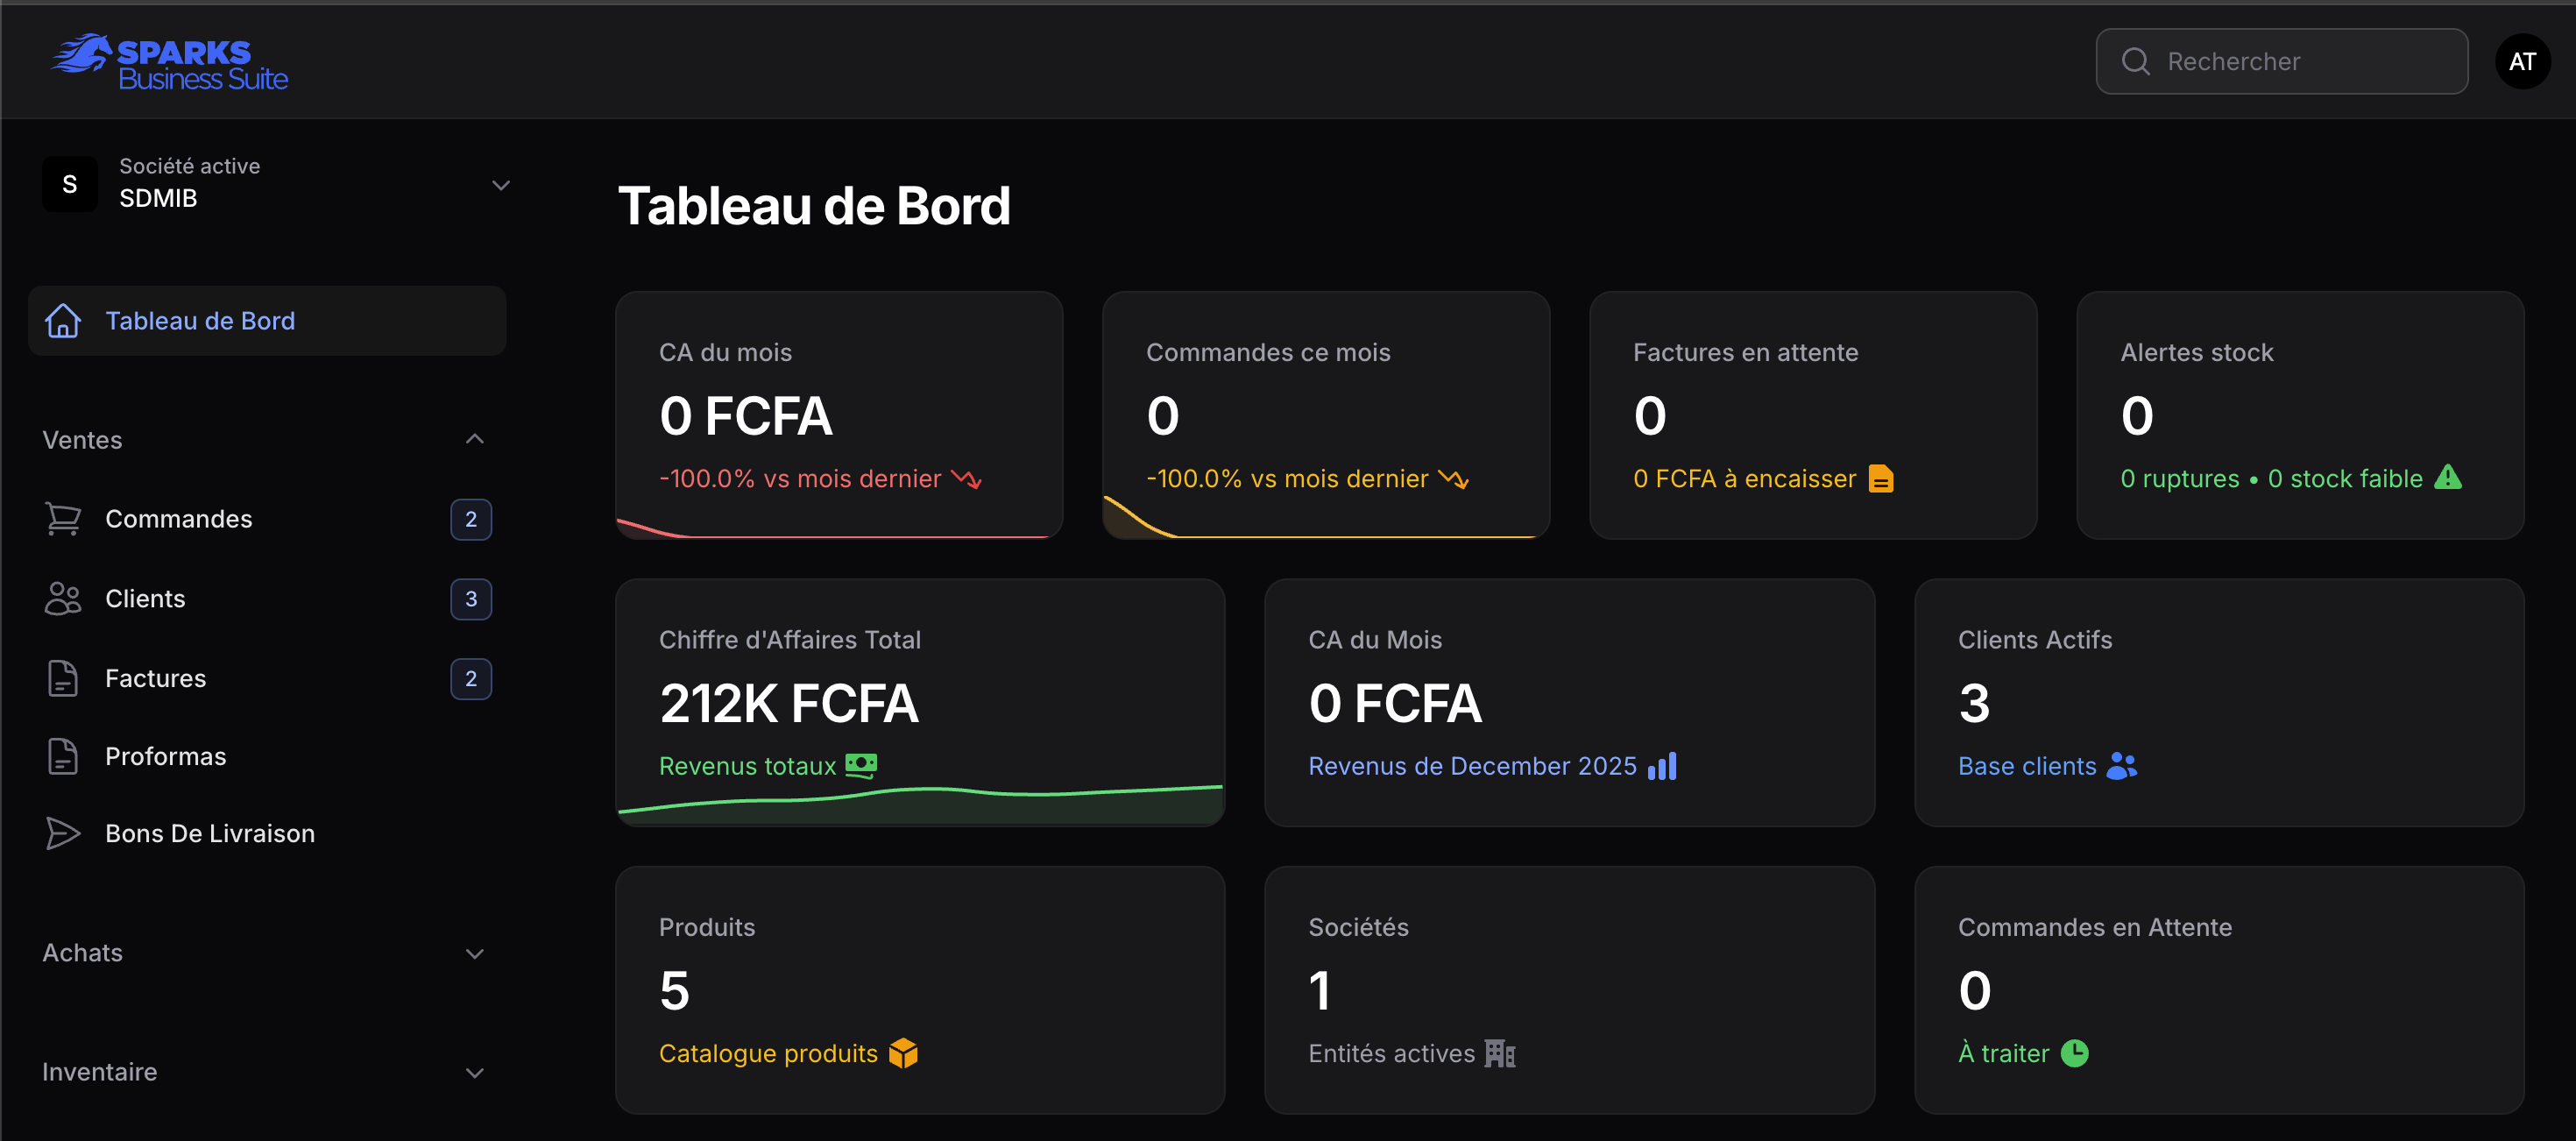Select Tableau de Bord in the sidebar

tap(200, 320)
